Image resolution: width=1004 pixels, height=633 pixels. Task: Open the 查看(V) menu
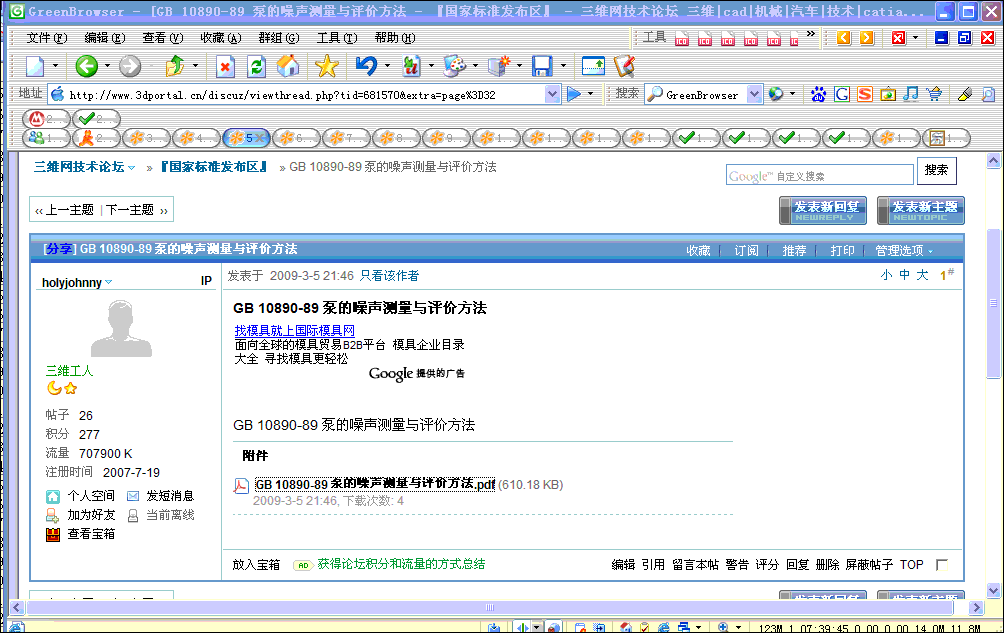tap(163, 38)
